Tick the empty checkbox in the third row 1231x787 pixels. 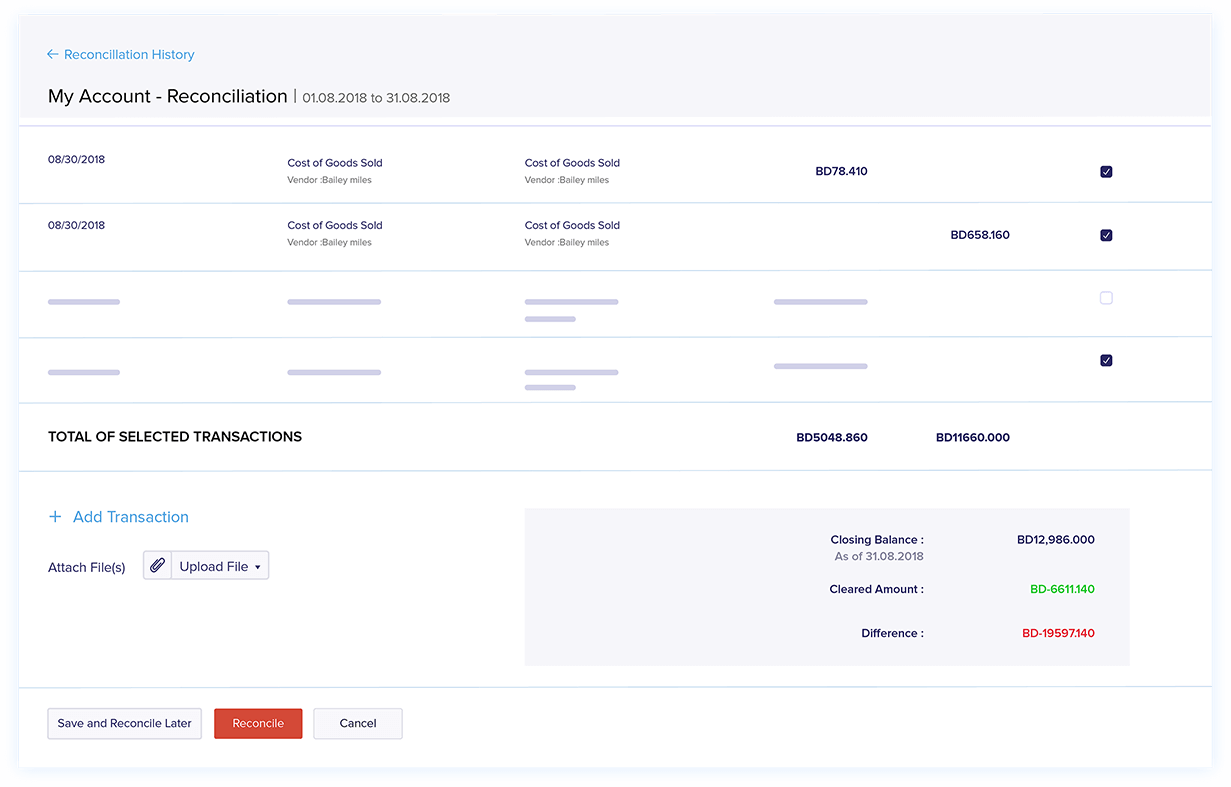(1106, 298)
